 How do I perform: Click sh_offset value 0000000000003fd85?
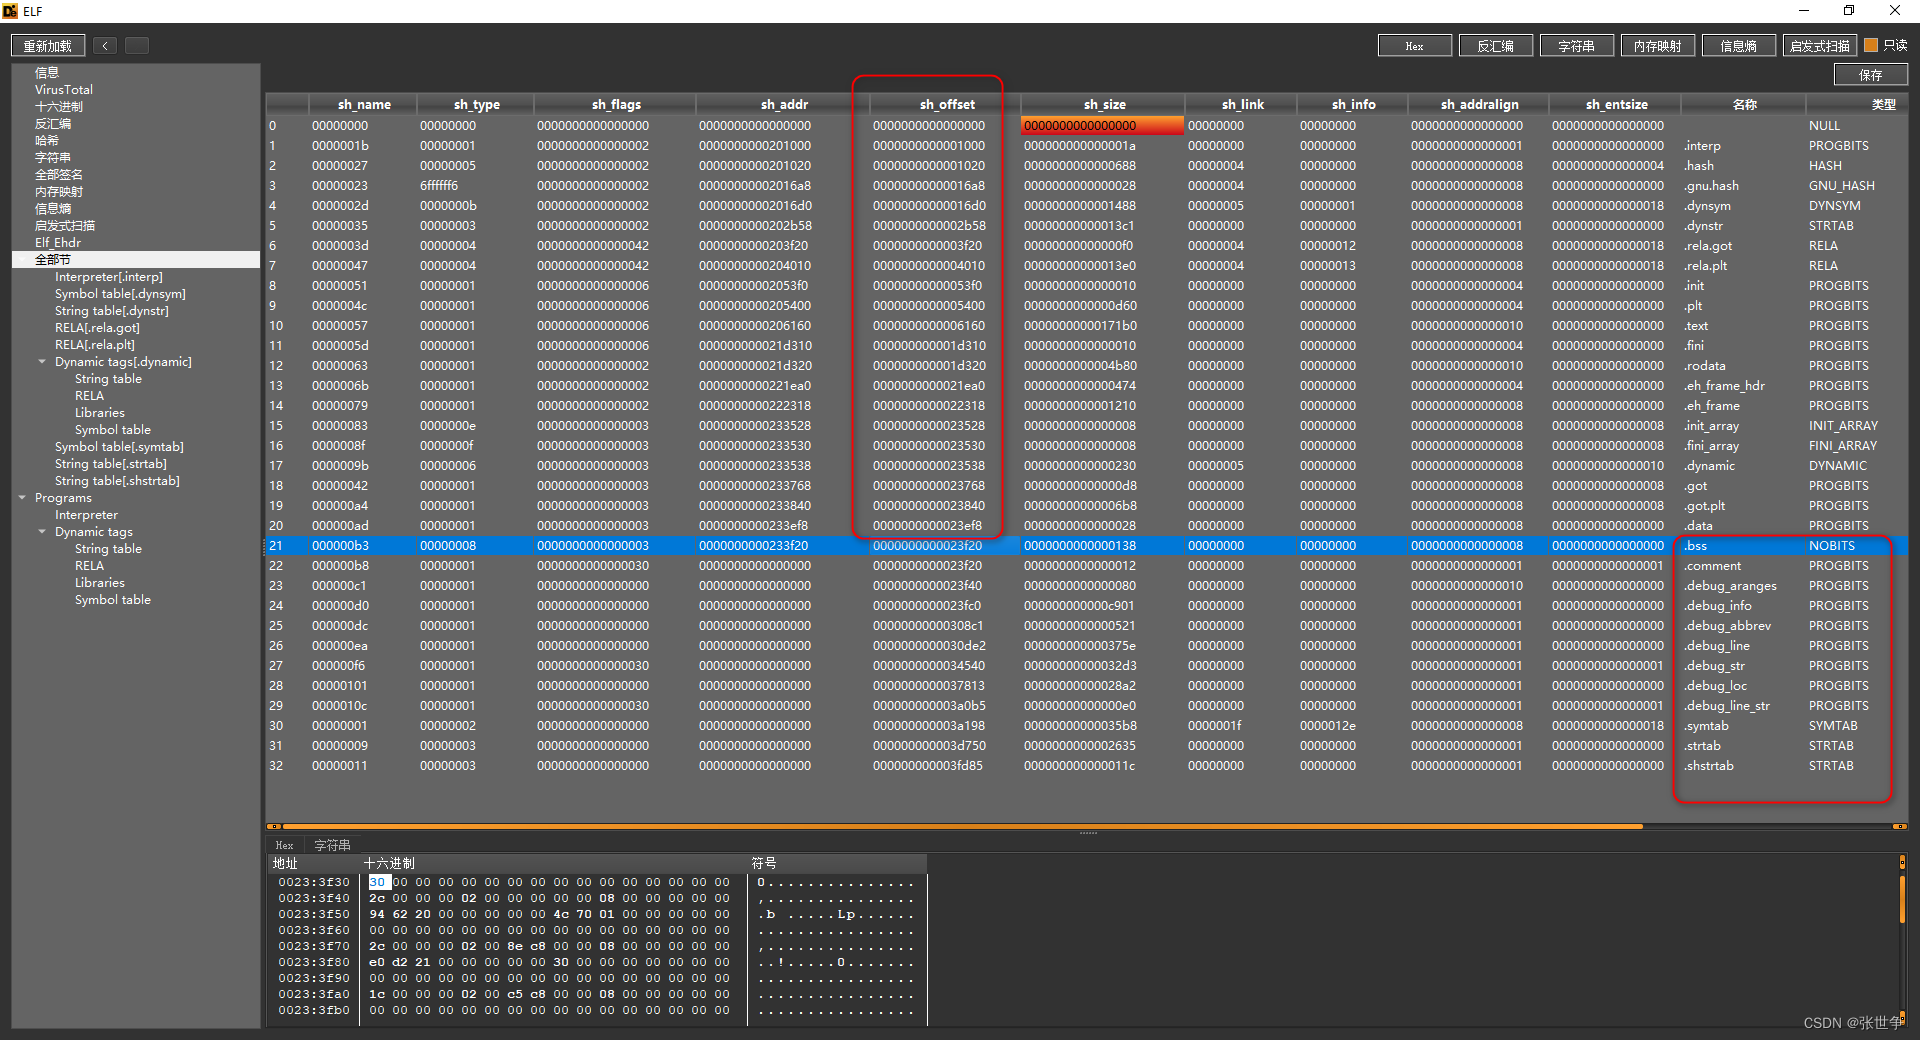click(928, 766)
